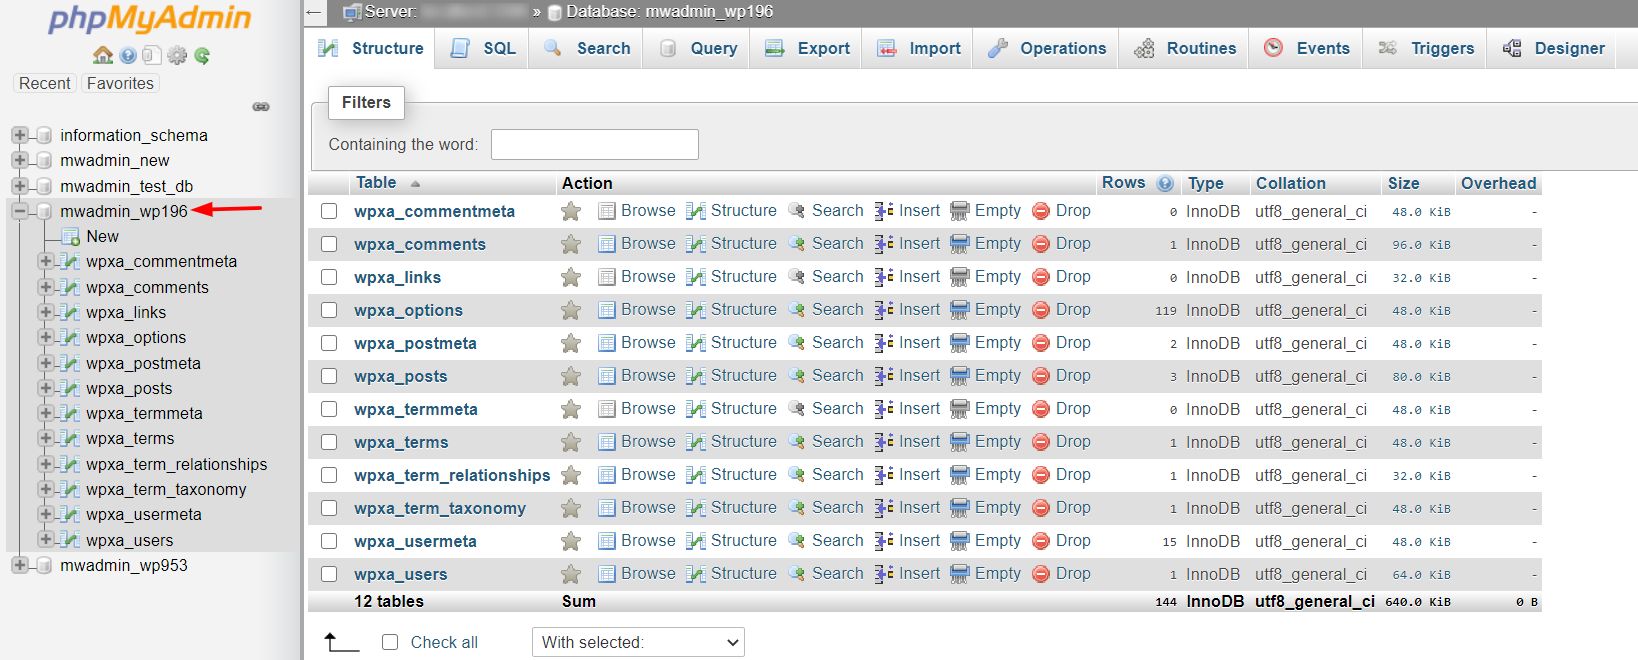Image resolution: width=1638 pixels, height=660 pixels.
Task: Click Drop icon for wpxa_links row
Action: tap(1040, 277)
